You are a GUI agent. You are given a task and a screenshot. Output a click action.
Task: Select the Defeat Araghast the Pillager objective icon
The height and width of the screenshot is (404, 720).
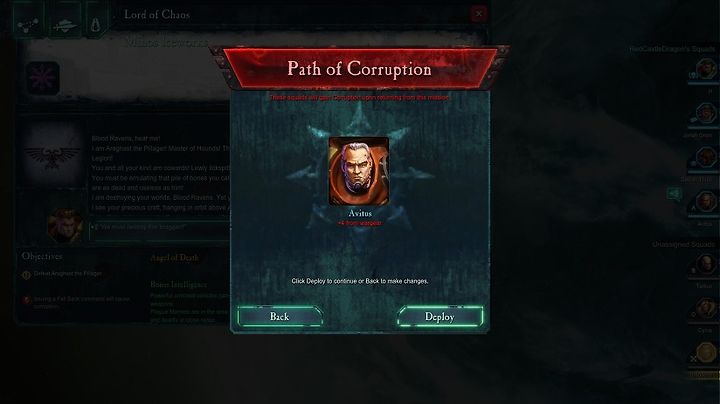pos(26,275)
